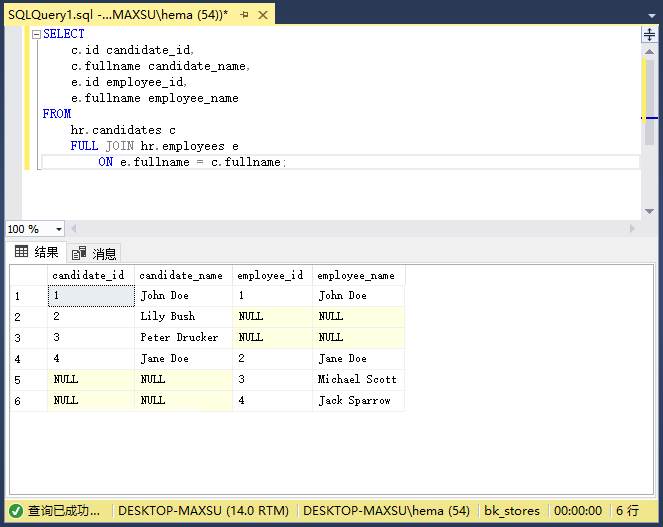
Task: Click the Jack Sparrow employee_name cell
Action: pos(359,401)
